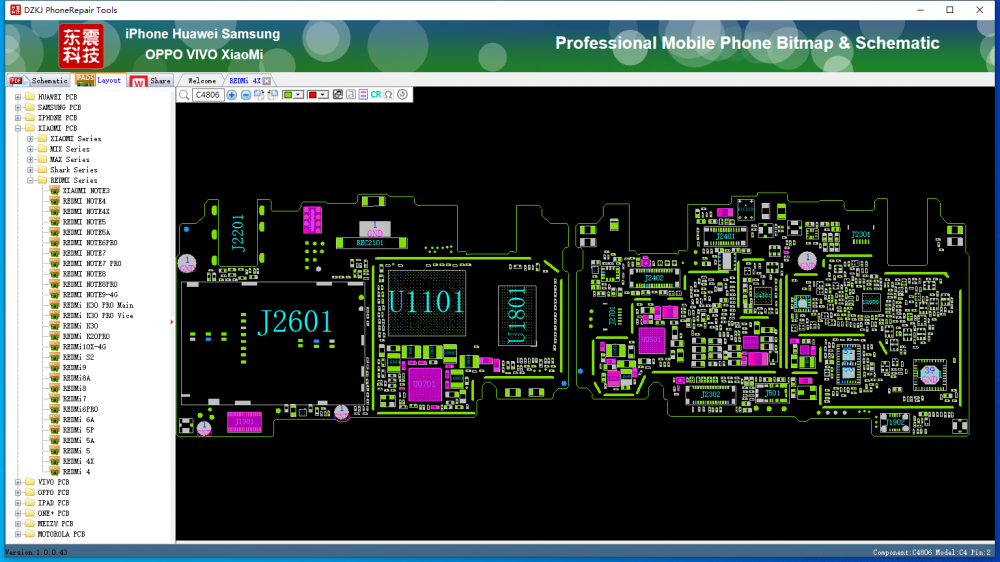Click the J2601 connector on the board
Viewport: 1000px width, 562px height.
273,343
